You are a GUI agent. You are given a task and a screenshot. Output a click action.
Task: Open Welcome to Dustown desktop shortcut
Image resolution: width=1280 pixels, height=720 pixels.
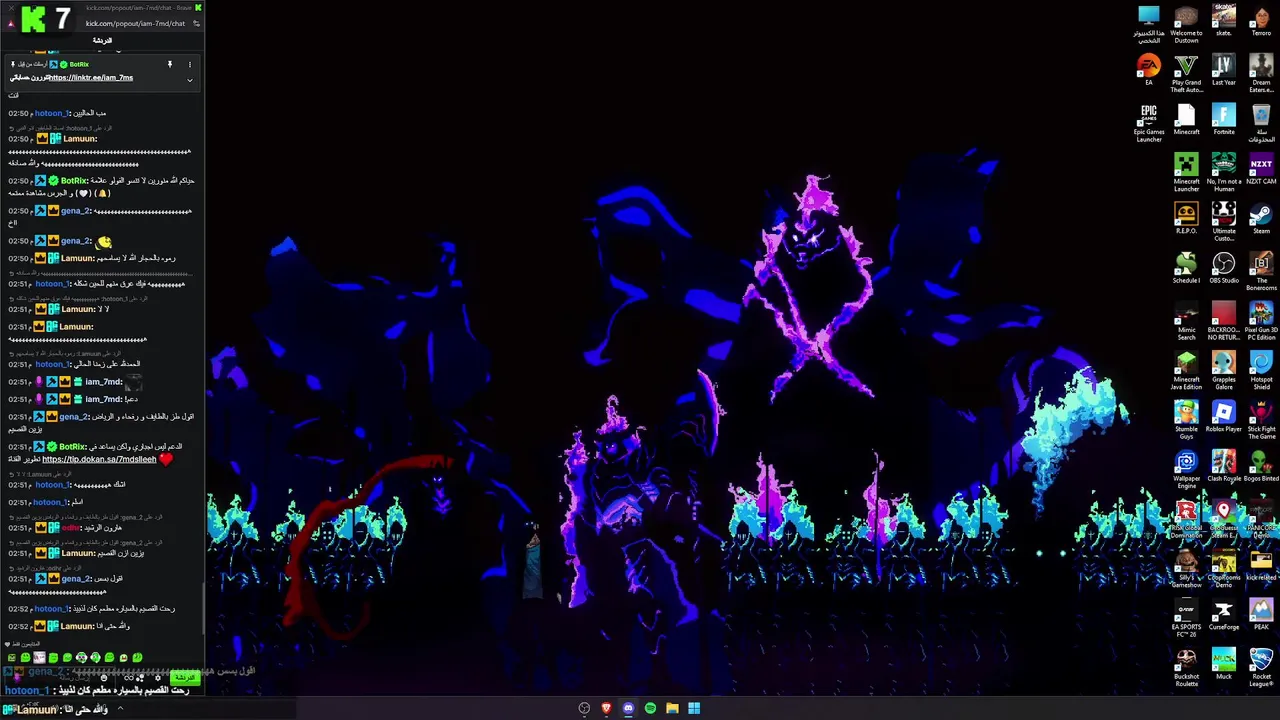click(x=1186, y=24)
